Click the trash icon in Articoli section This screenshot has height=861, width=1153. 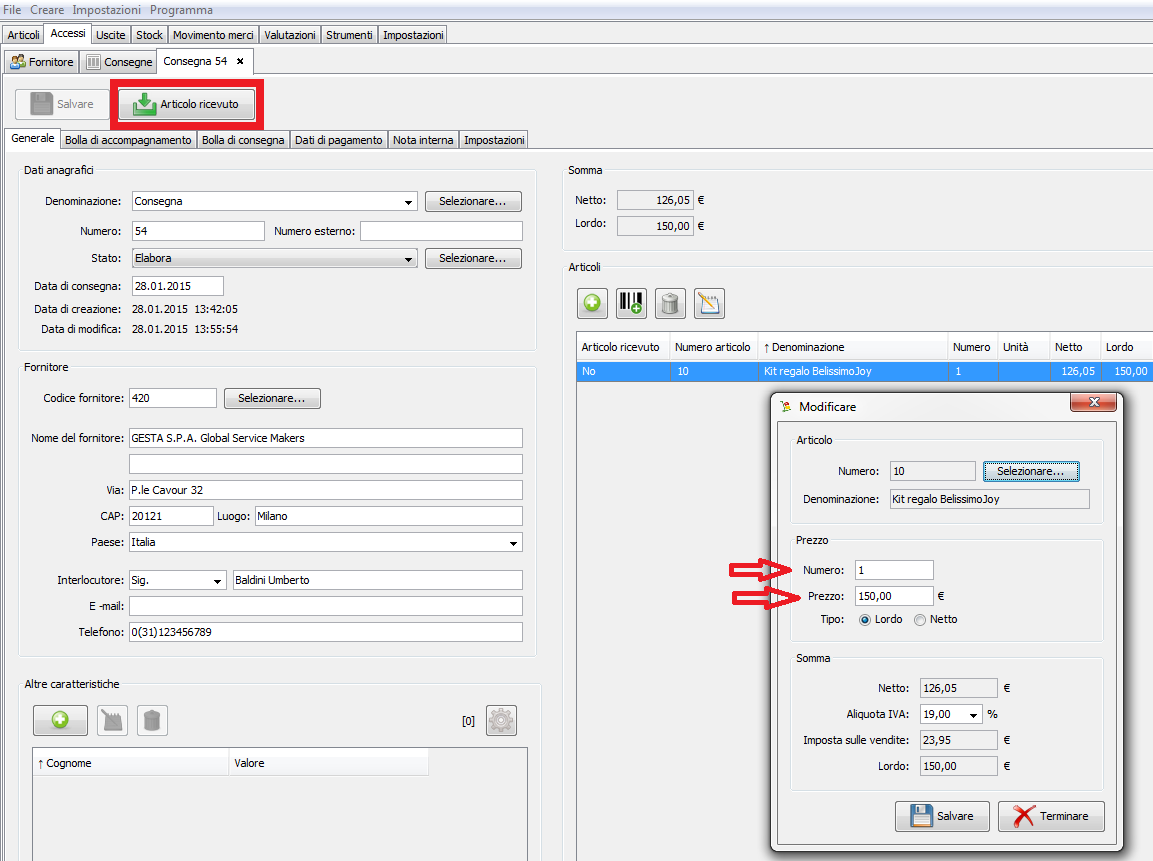click(670, 303)
